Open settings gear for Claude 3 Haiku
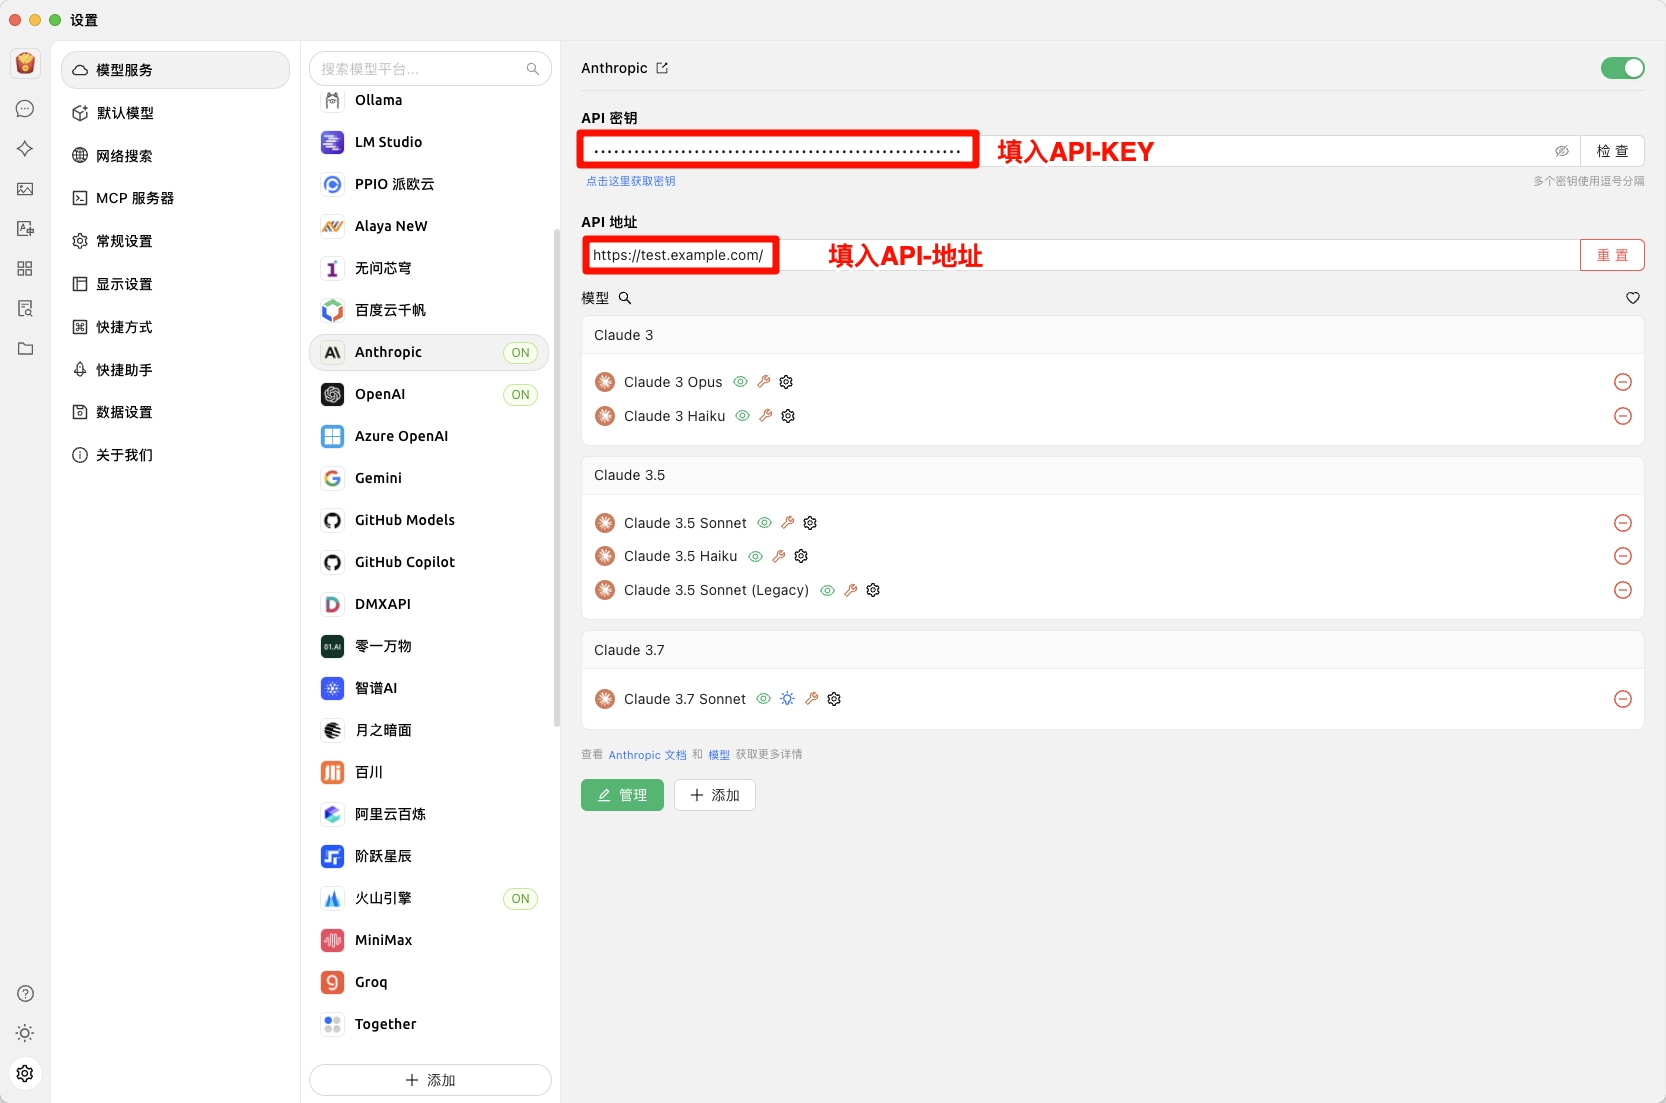The height and width of the screenshot is (1103, 1666). 788,416
